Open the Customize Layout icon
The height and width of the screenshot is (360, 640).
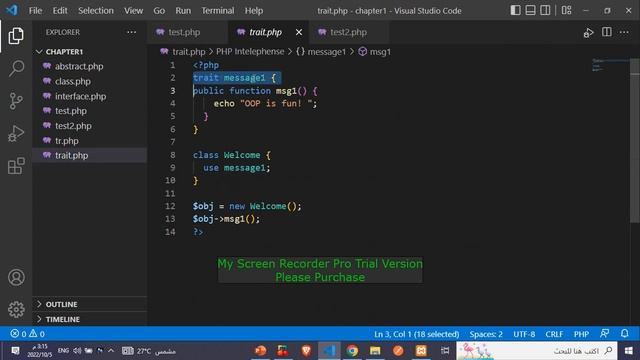point(567,10)
